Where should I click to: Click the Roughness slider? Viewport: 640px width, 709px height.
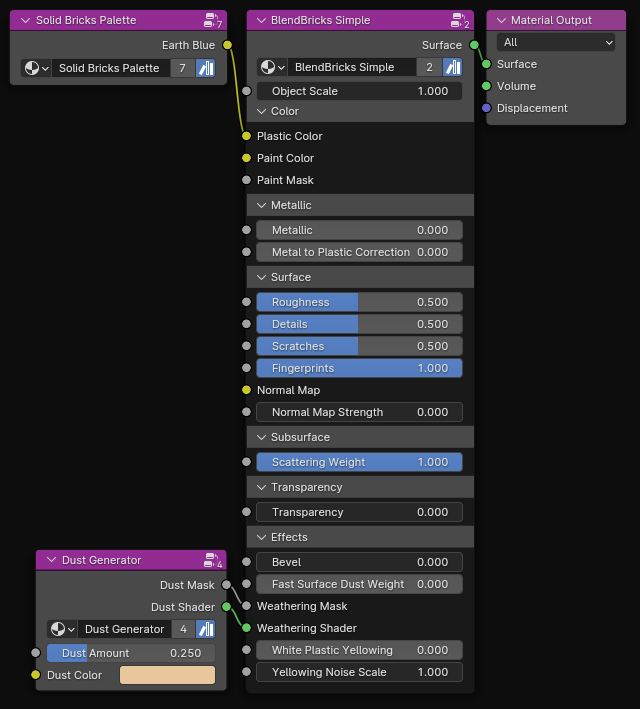360,302
